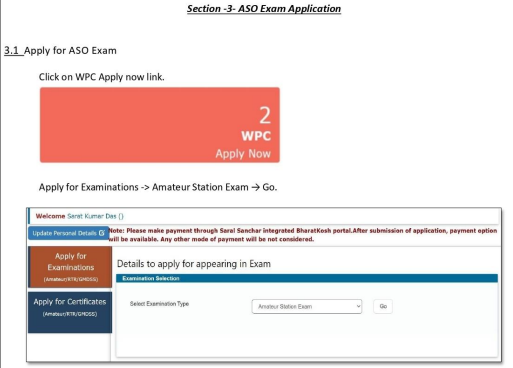513x368 pixels.
Task: Click the edit icon on Update Personal Details
Action: [x=102, y=233]
